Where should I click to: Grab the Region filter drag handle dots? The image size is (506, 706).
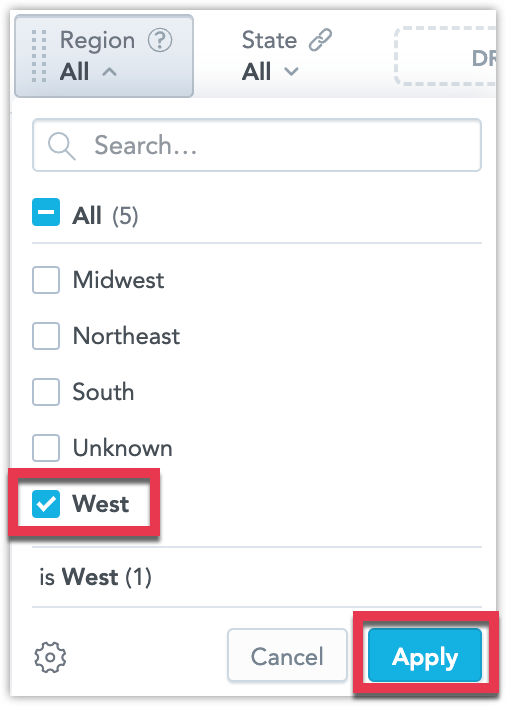[x=39, y=56]
